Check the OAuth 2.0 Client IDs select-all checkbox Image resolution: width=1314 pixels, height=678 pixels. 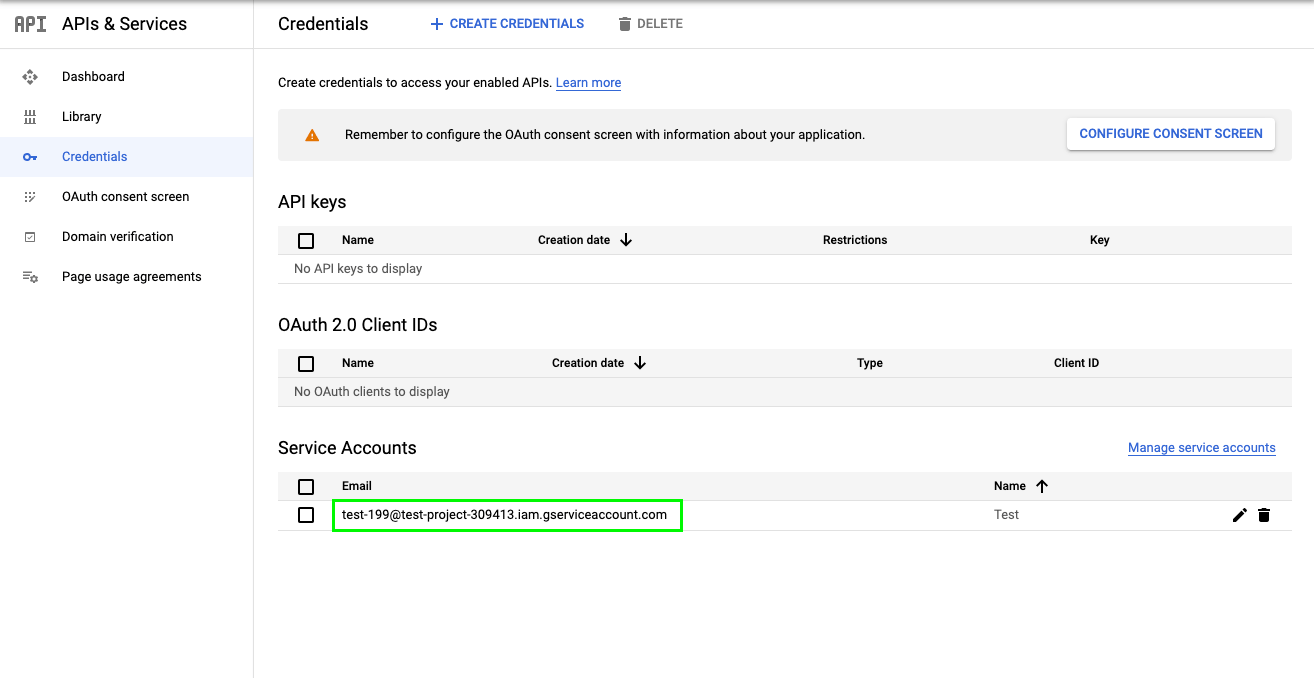tap(306, 364)
